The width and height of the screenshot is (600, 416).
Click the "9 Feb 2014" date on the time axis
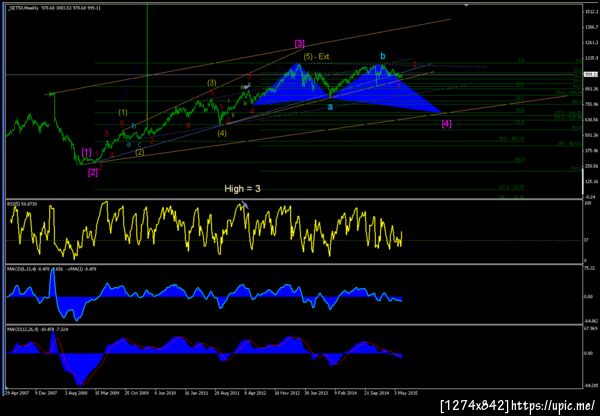(x=346, y=393)
